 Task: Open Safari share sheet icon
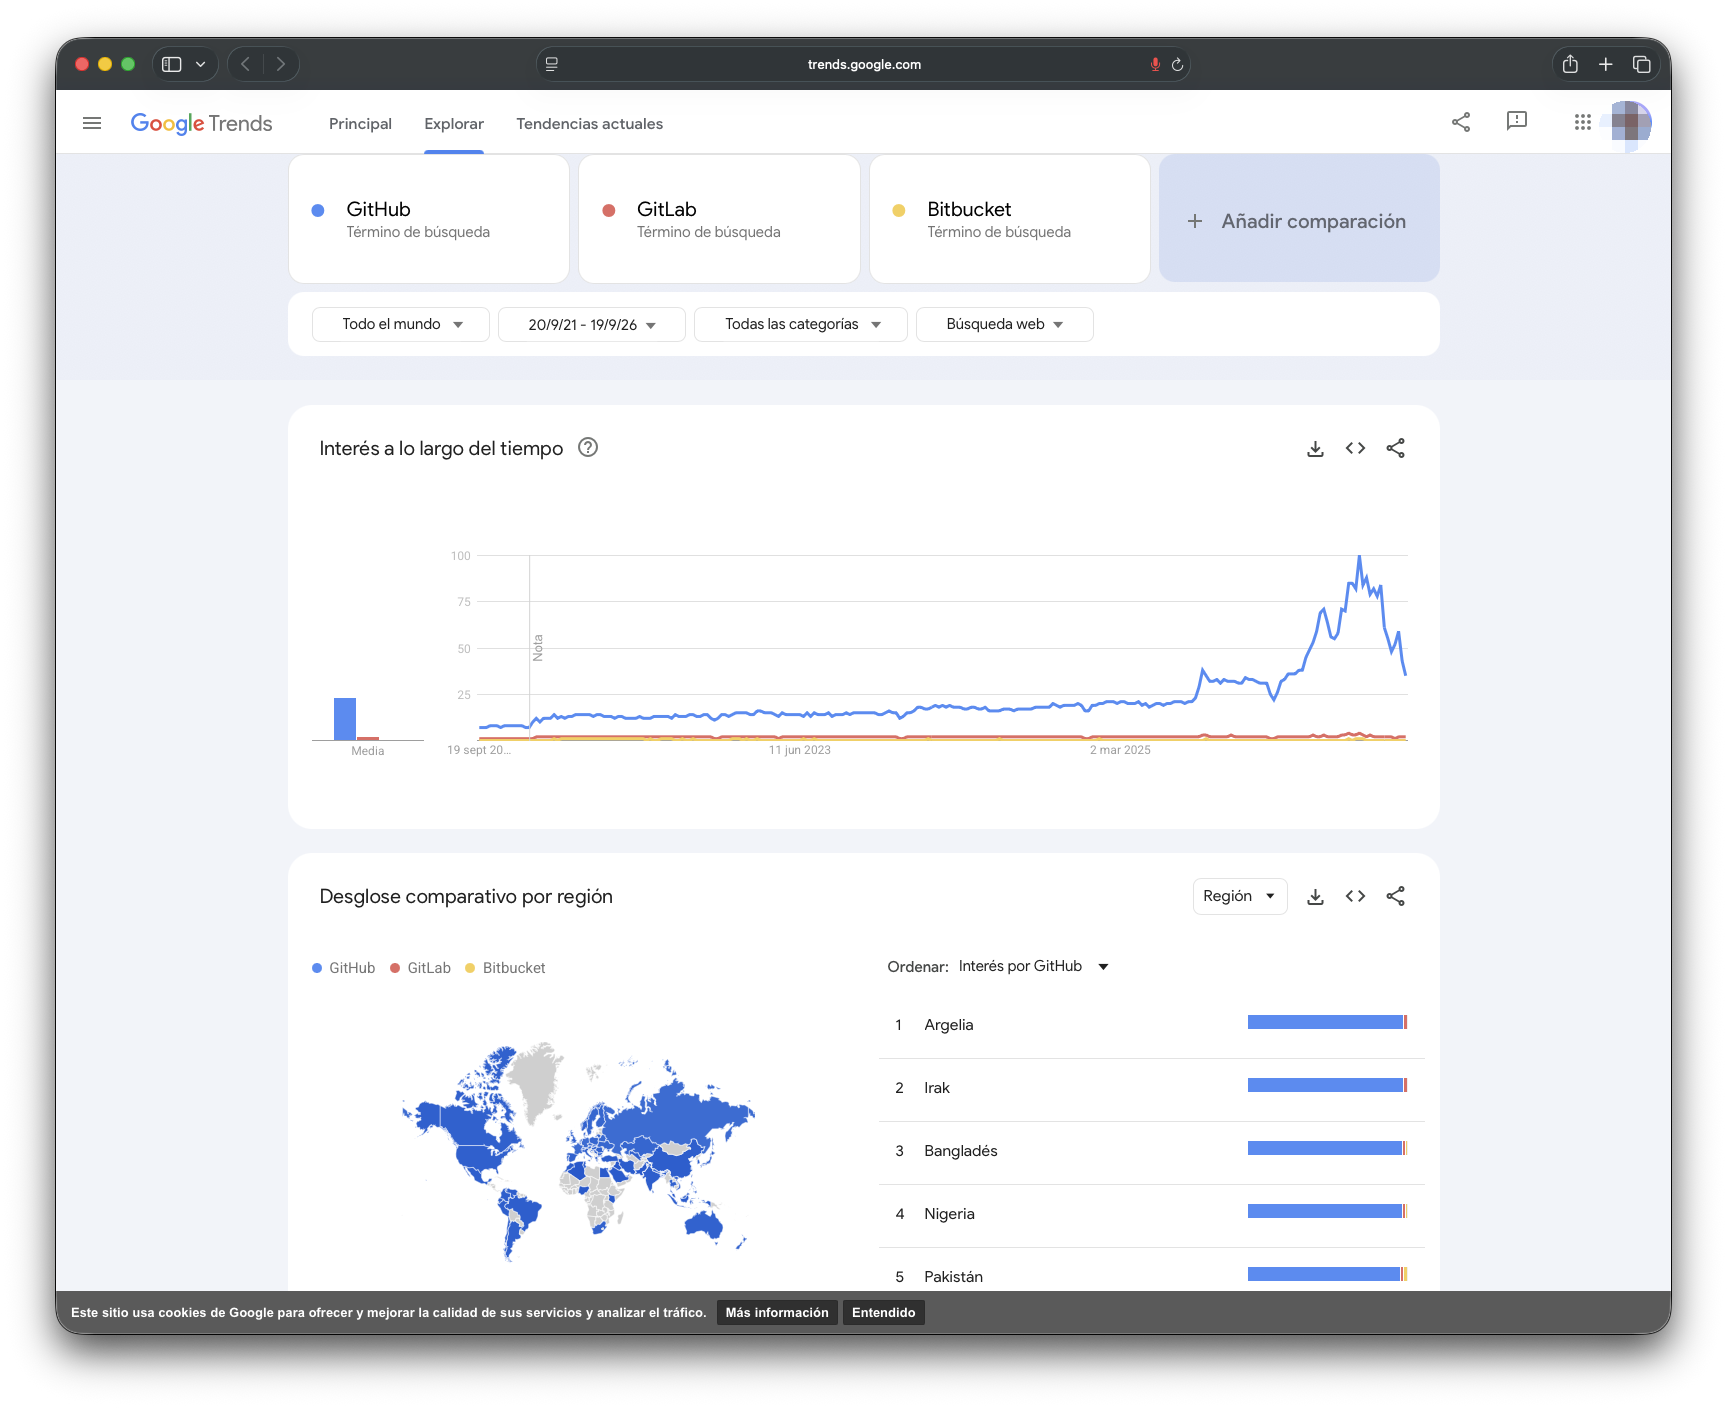[1570, 64]
